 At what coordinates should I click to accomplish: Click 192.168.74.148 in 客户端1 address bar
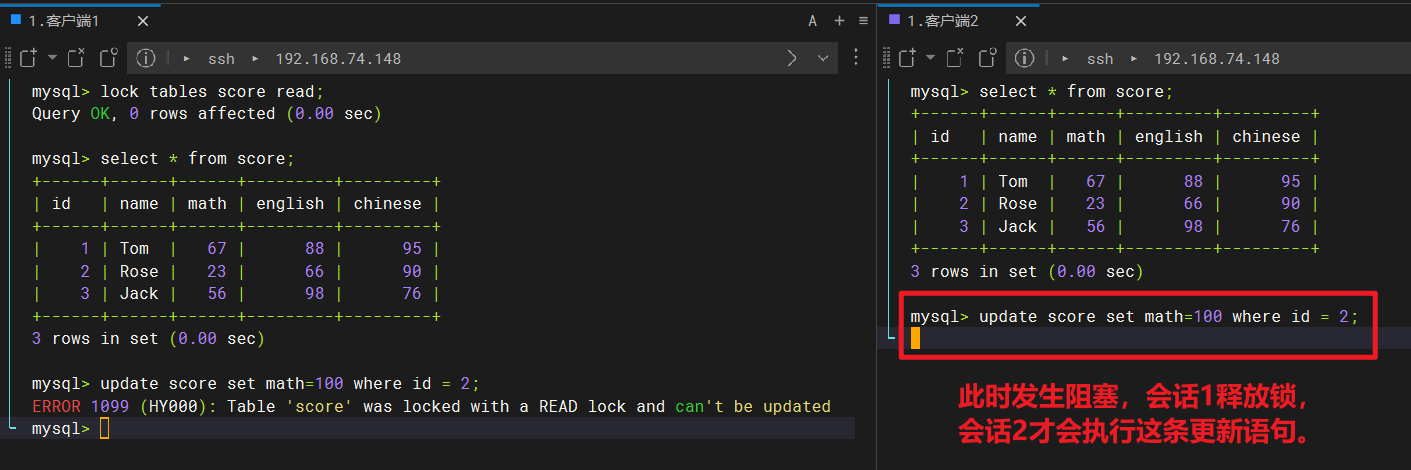click(338, 59)
